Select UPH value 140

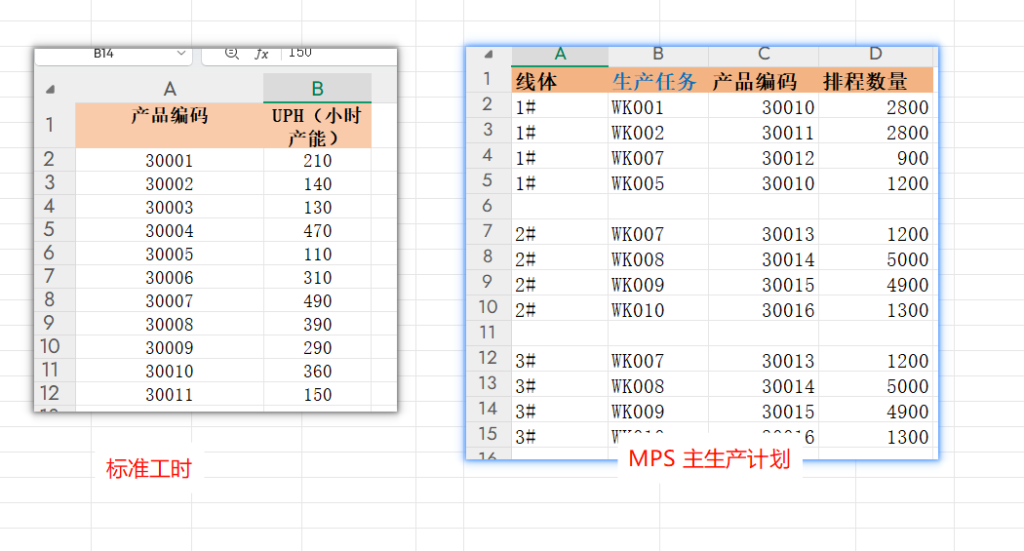click(x=317, y=183)
